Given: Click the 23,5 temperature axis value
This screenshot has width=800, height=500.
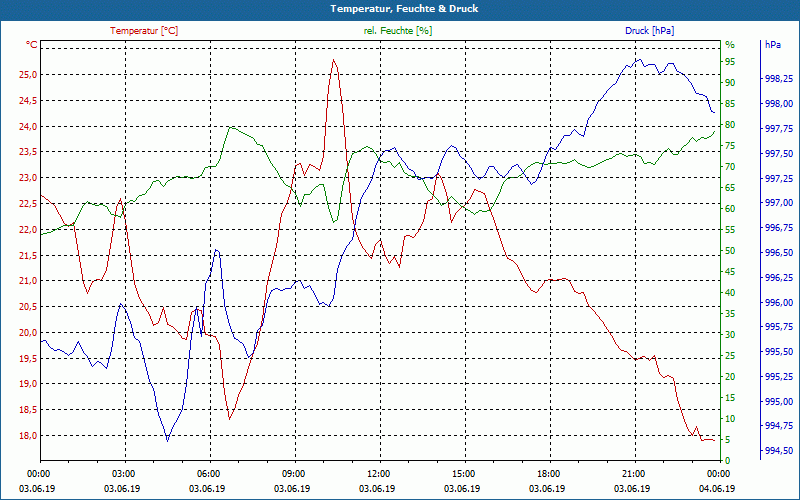Looking at the screenshot, I should (28, 152).
